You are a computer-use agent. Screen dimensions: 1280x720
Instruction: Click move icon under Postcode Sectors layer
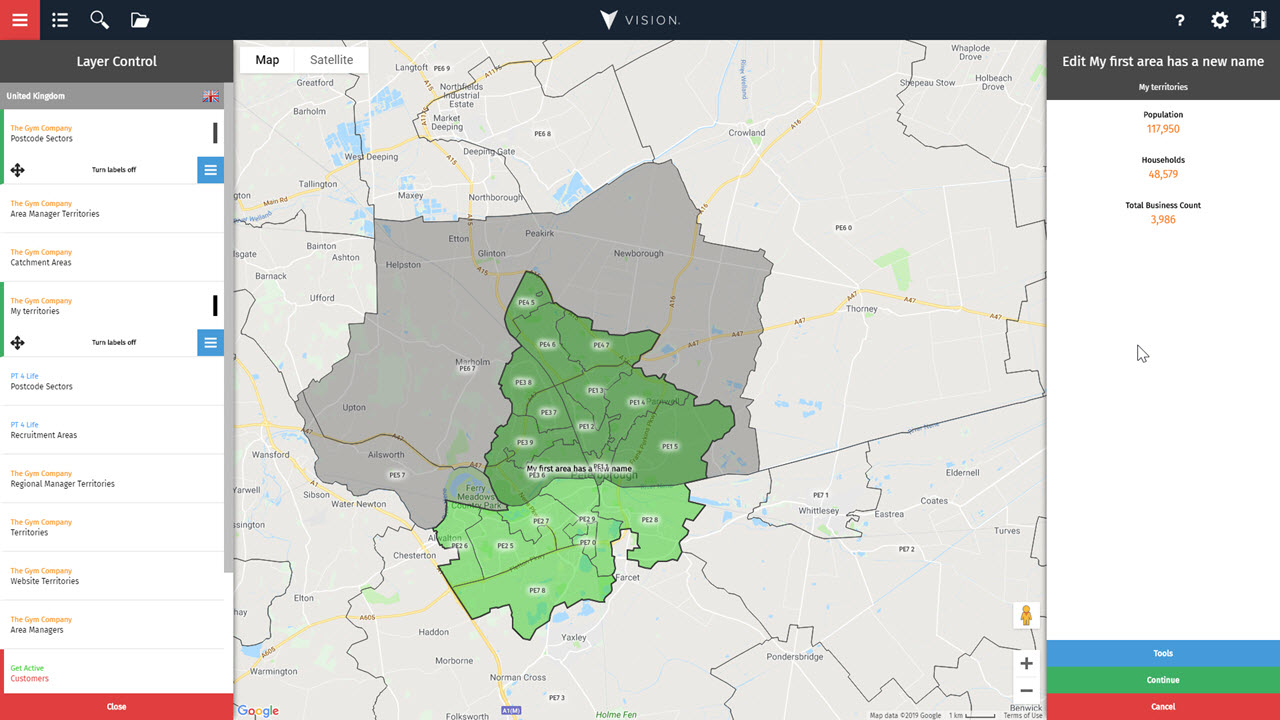click(17, 170)
